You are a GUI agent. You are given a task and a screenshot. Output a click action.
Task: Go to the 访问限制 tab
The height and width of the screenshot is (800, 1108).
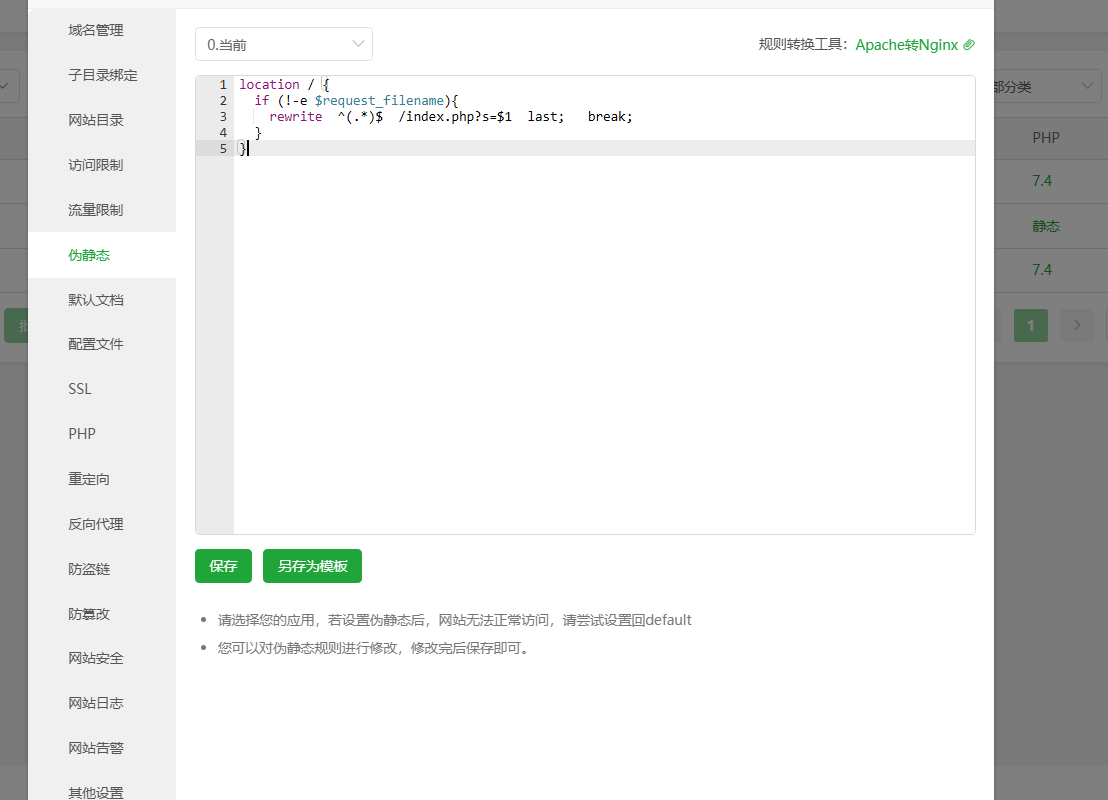[96, 165]
